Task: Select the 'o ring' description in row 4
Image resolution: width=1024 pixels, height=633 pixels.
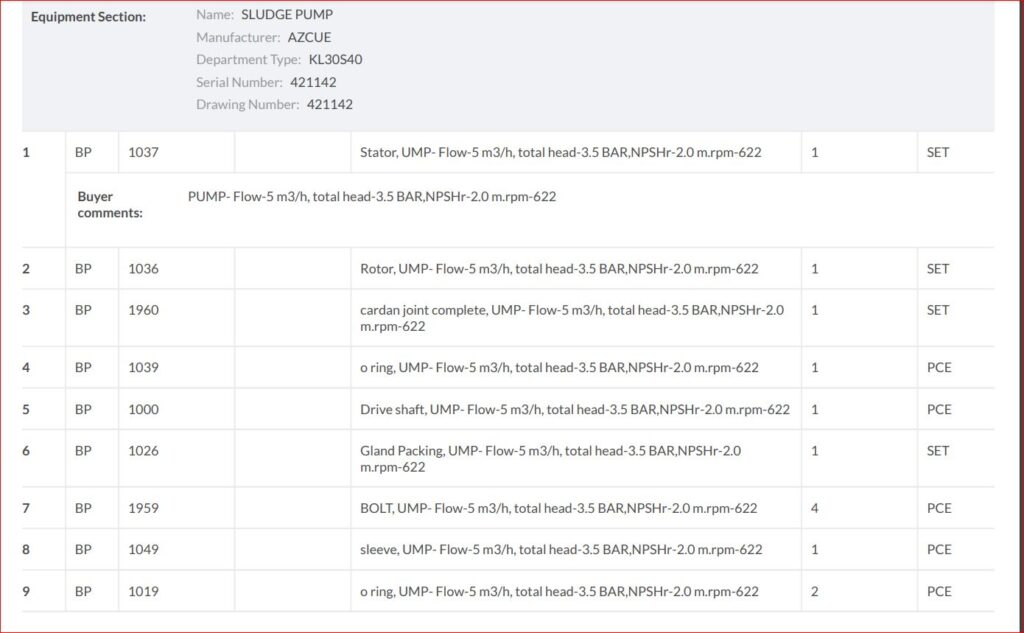Action: 559,367
